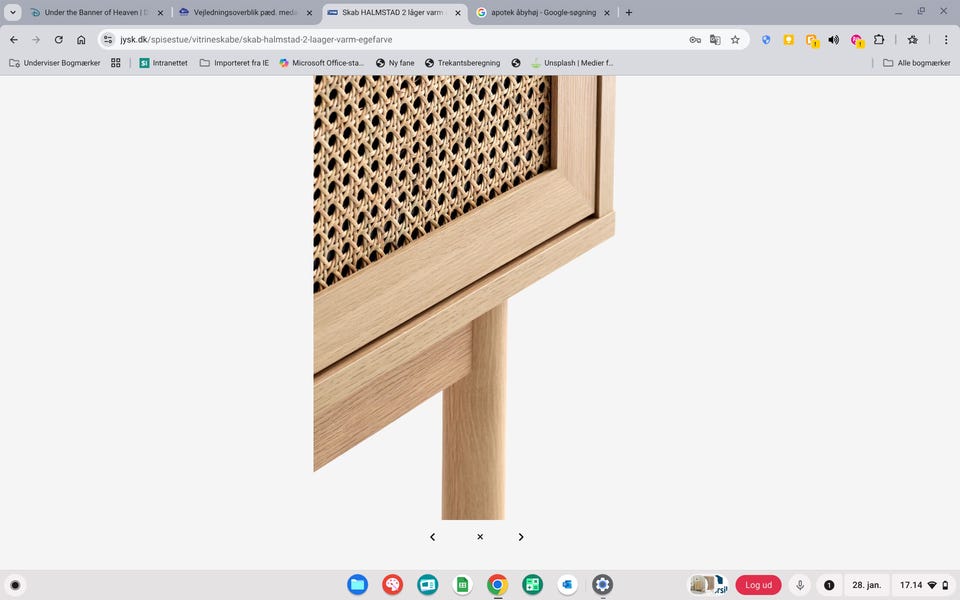Reload the jysk.dk page
This screenshot has height=600, width=960.
point(59,40)
